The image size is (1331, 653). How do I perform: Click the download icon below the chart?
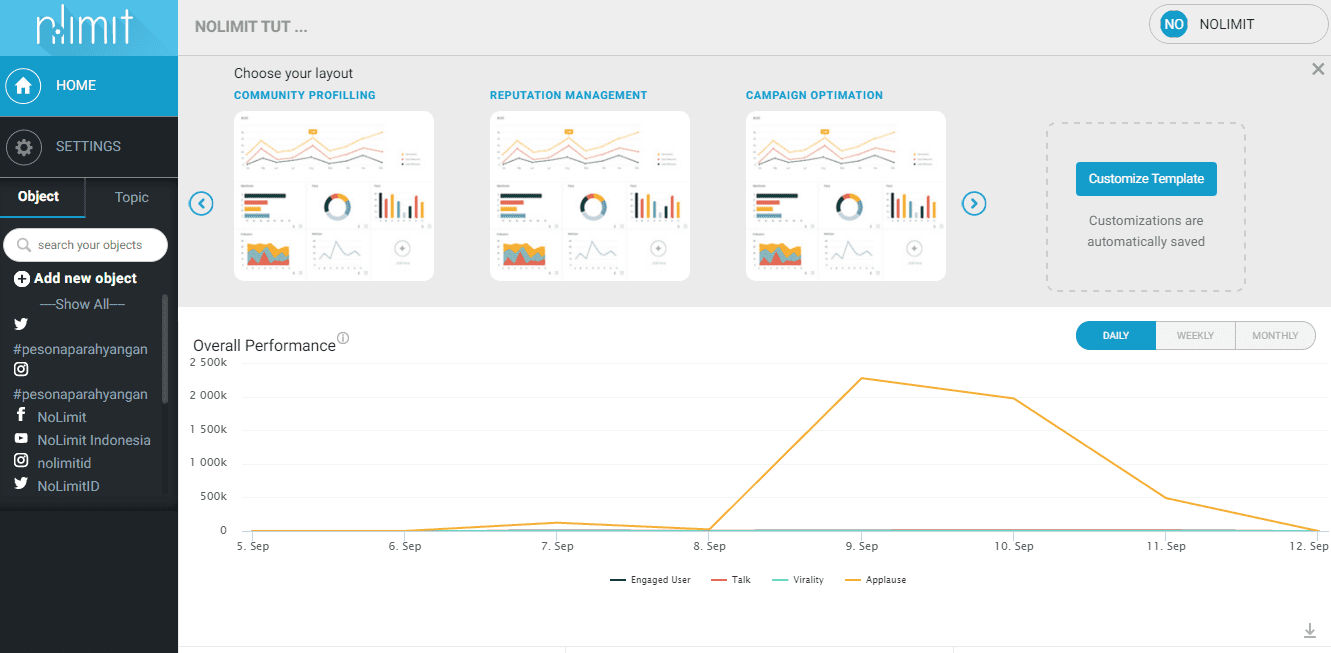click(x=1310, y=631)
